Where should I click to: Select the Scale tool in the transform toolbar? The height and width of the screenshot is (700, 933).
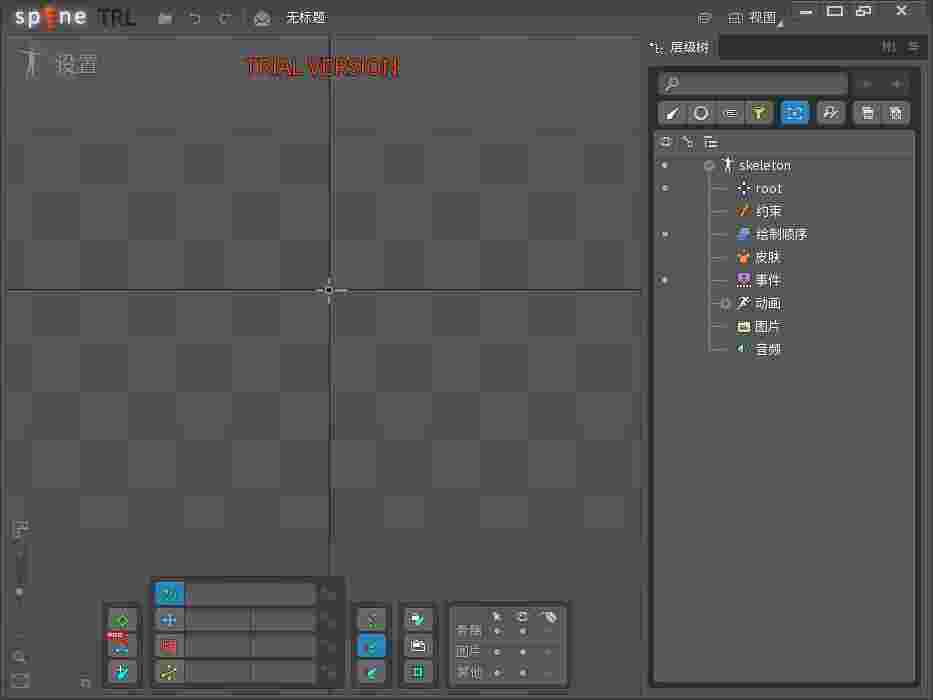click(x=169, y=647)
